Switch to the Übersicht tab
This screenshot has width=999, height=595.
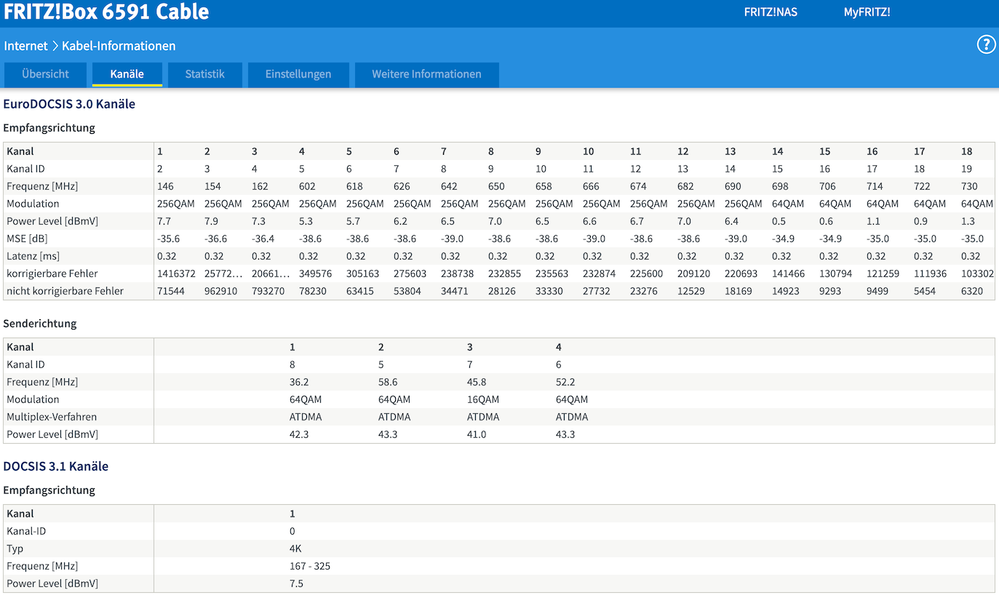tap(45, 75)
